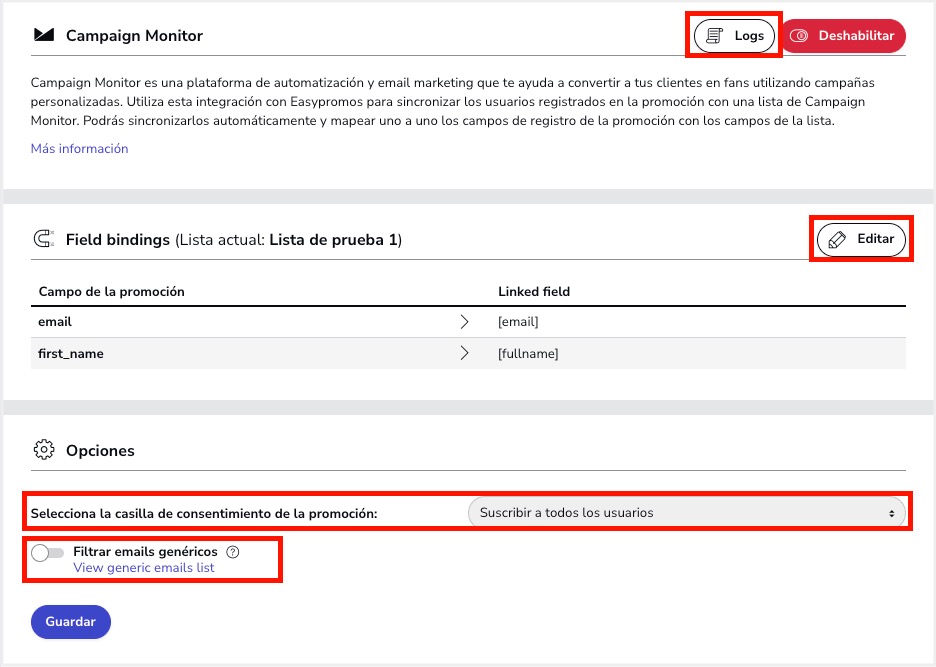Disable integration with the Deshabilitar button
936x667 pixels.
842,36
